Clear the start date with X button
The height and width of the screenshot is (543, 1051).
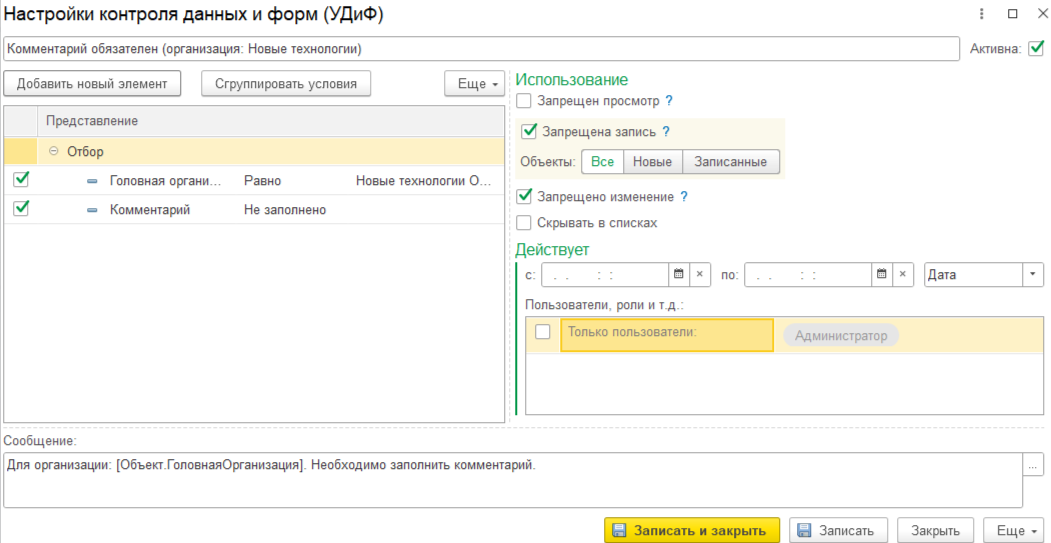coord(700,275)
